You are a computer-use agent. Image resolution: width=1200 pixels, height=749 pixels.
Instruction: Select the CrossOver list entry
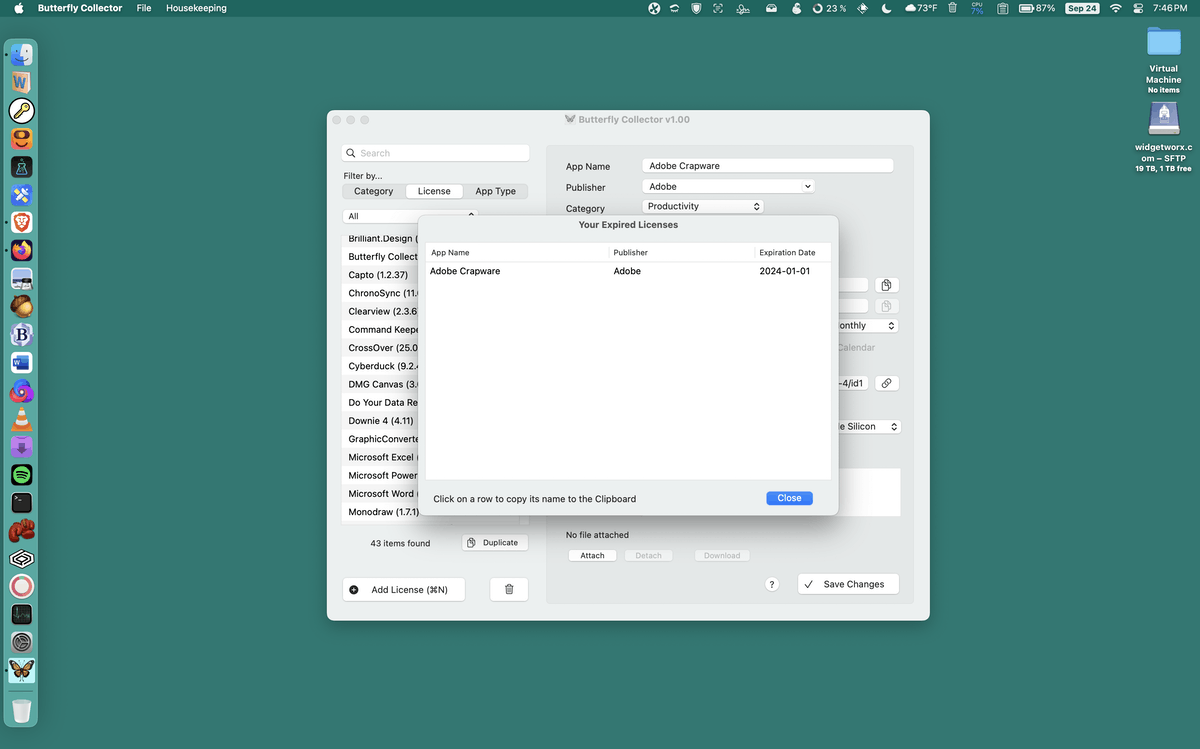coord(380,348)
